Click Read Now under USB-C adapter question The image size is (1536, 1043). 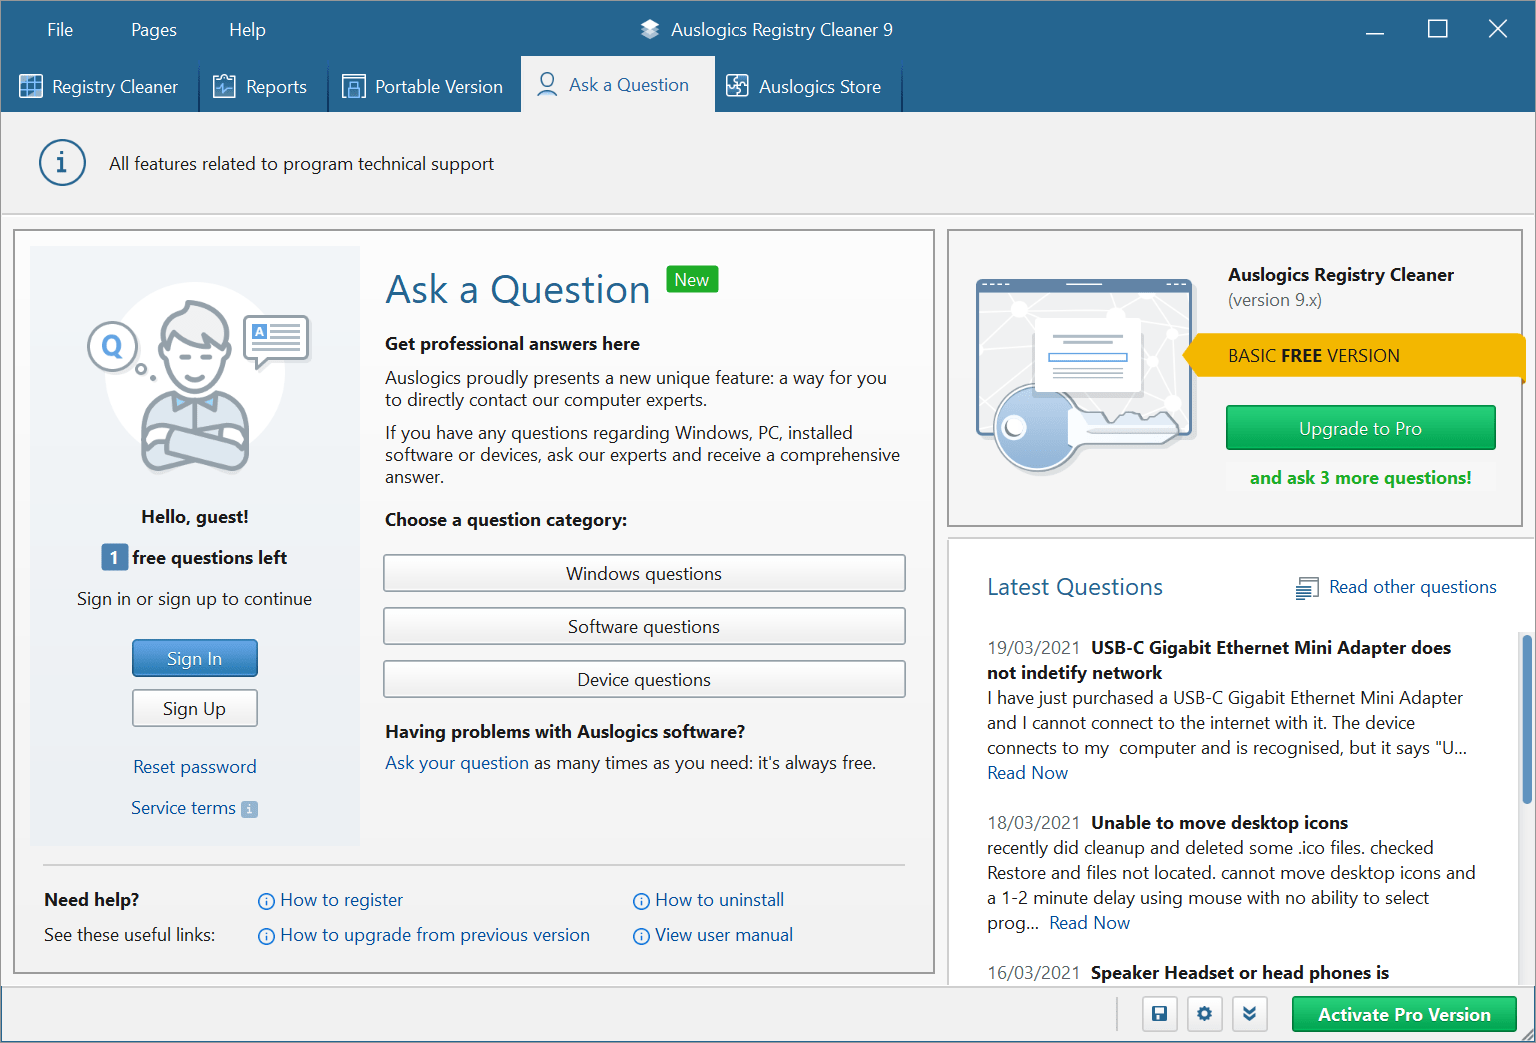[x=1027, y=772]
